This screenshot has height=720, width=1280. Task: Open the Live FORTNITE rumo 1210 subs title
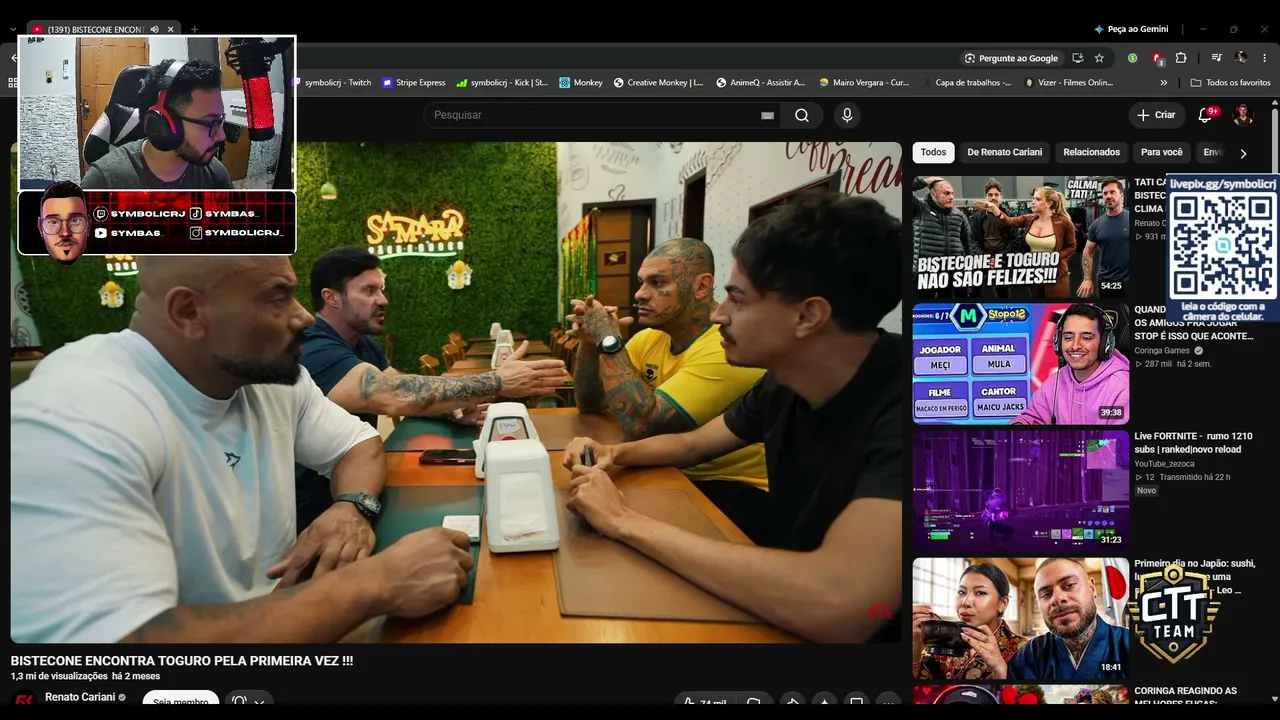[1193, 443]
